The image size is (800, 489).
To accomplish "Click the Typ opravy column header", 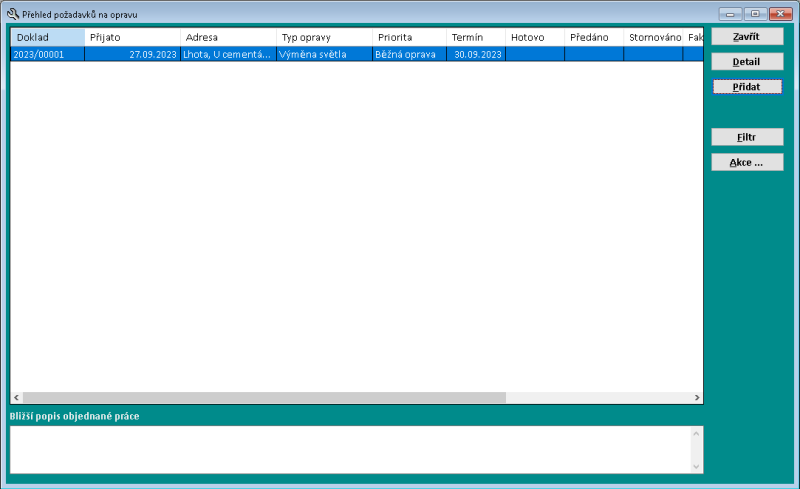I will [x=324, y=37].
